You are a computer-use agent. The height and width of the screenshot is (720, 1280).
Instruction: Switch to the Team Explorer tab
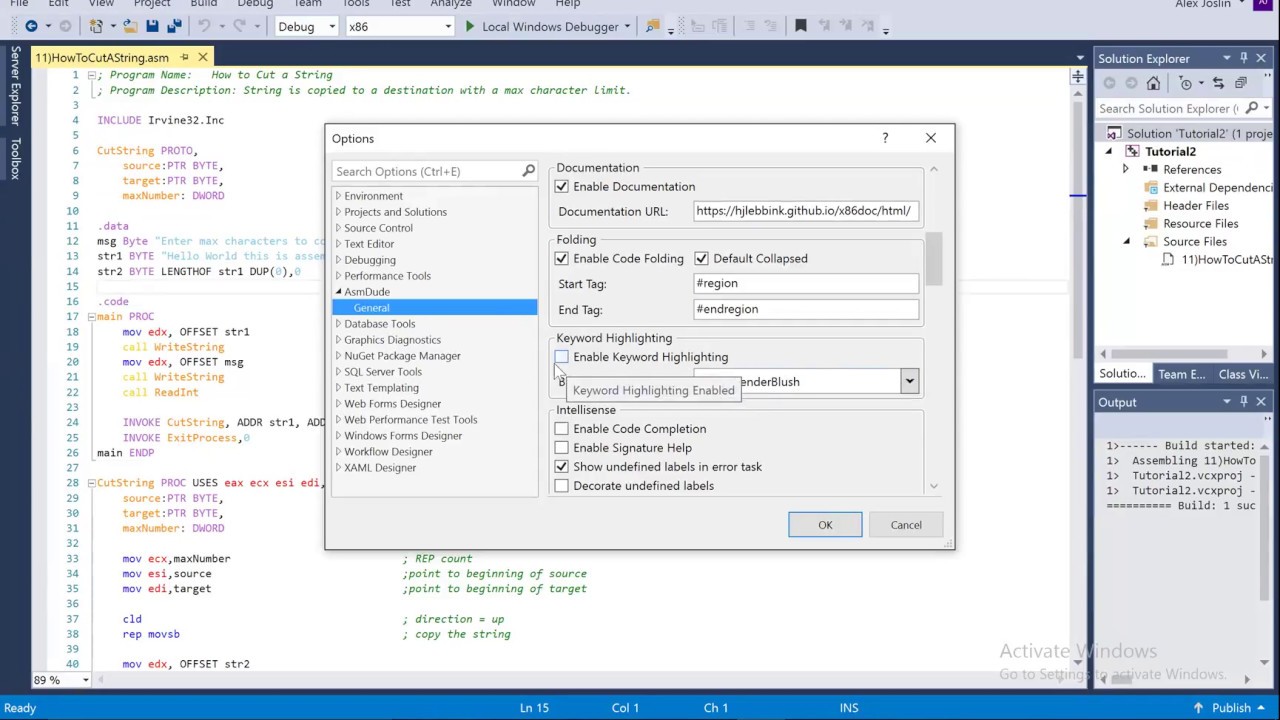(1181, 374)
